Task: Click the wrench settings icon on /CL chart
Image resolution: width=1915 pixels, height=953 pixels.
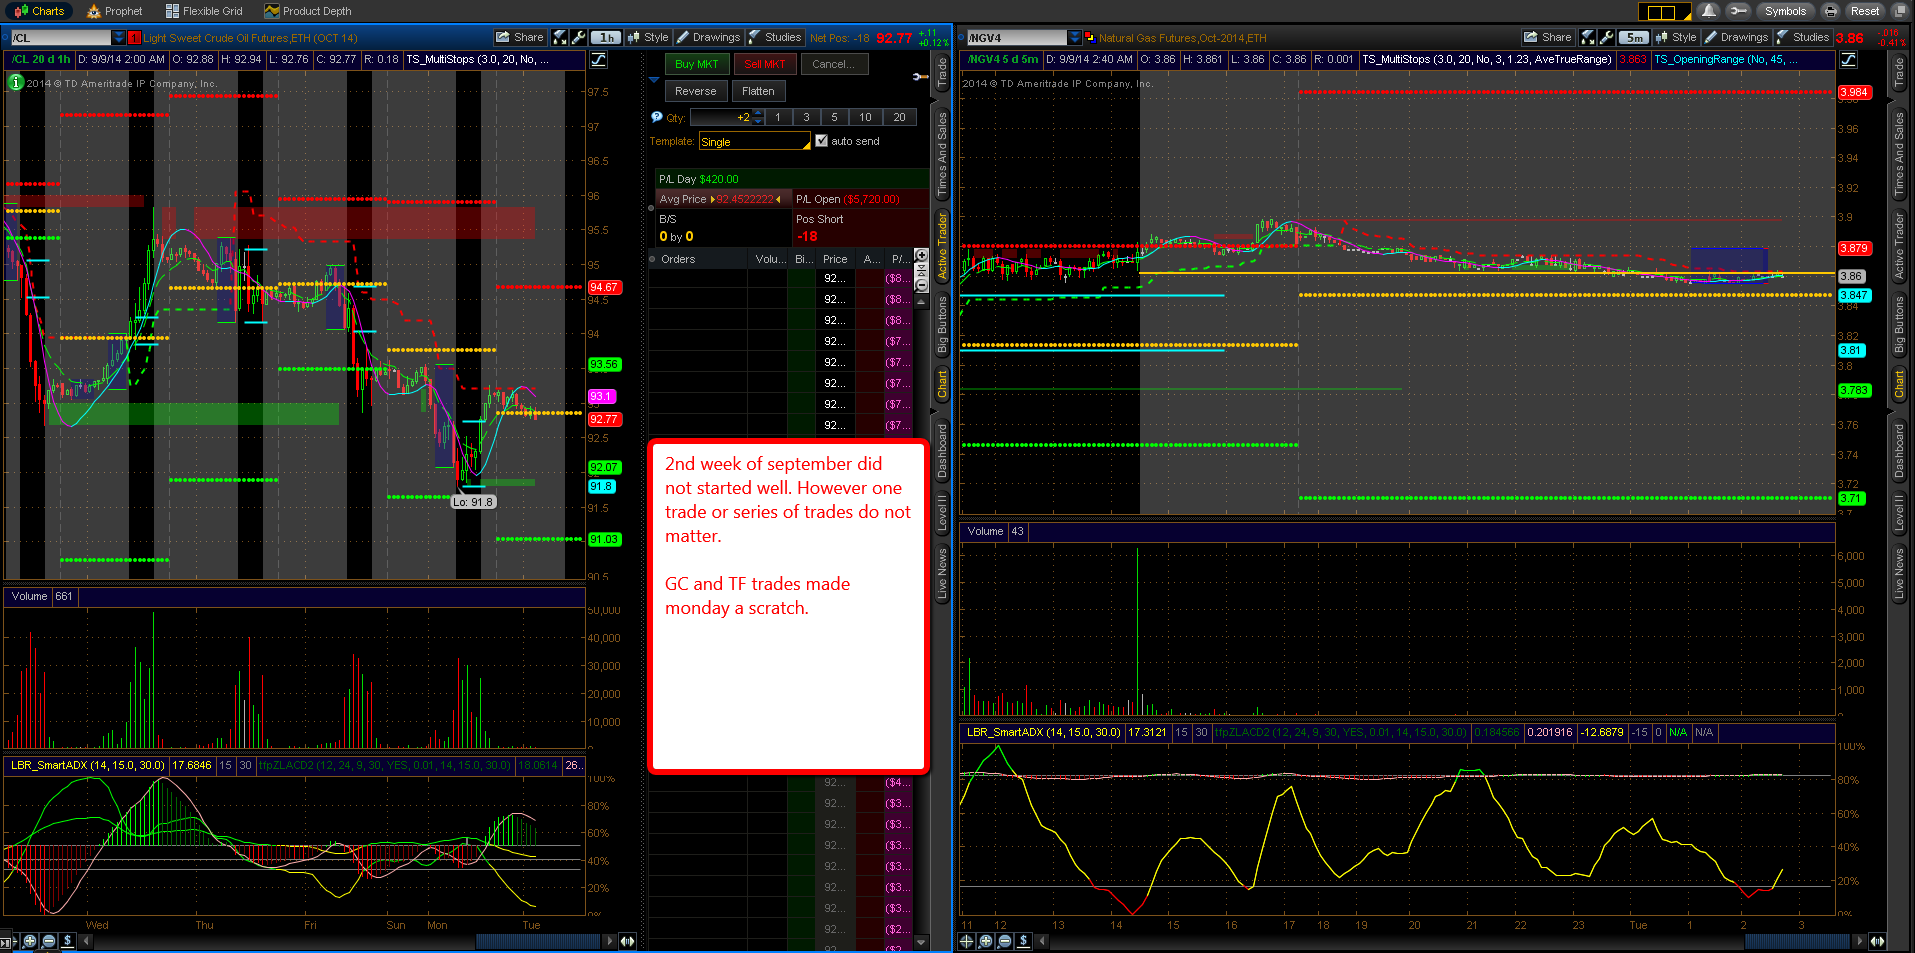Action: pyautogui.click(x=579, y=37)
